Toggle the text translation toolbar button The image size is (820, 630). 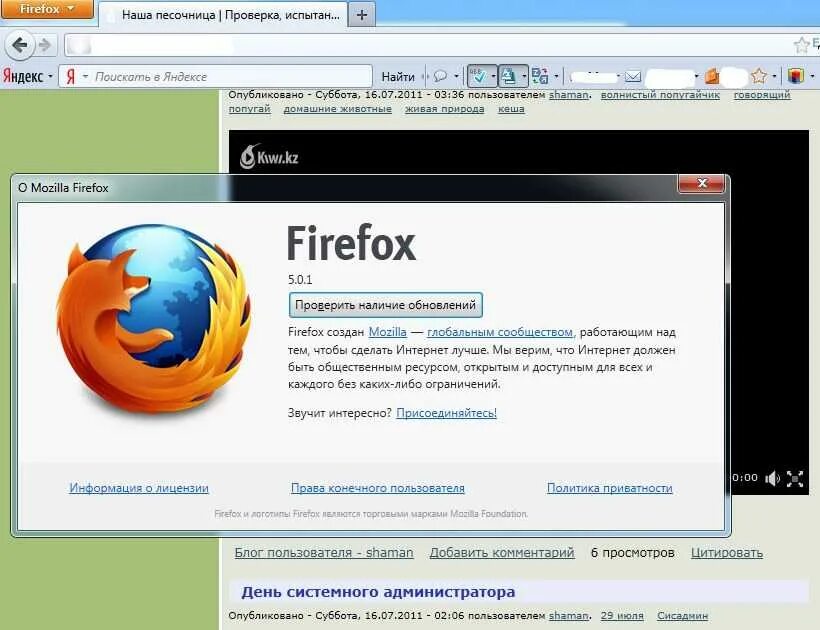(508, 77)
